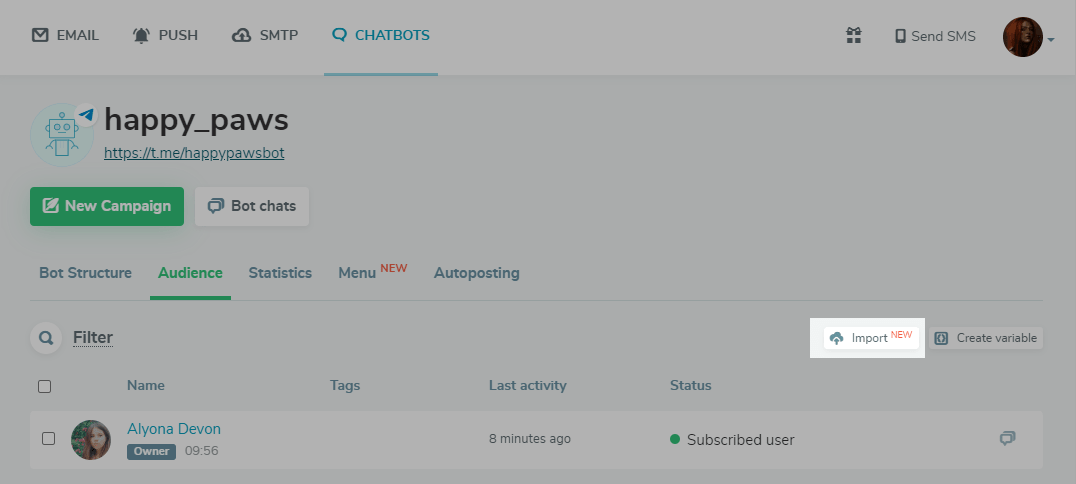Expand the Filter options
The image size is (1076, 484).
pyautogui.click(x=93, y=338)
